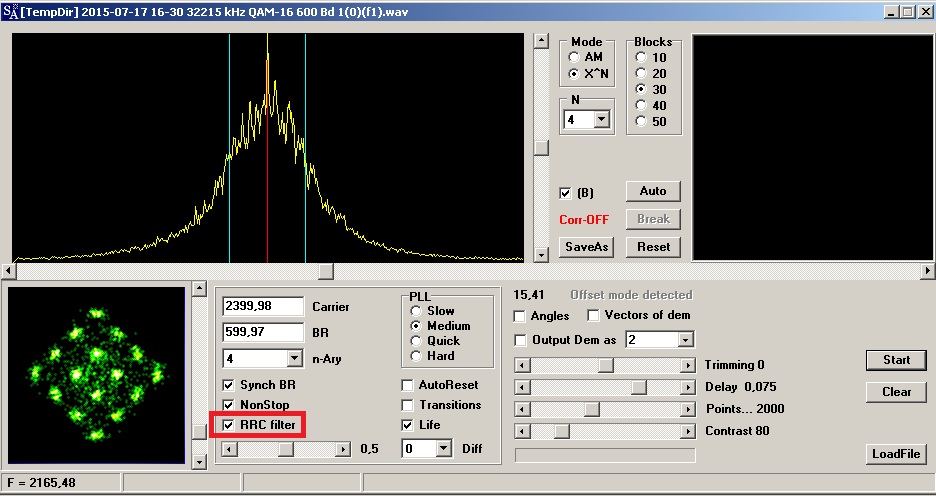936x496 pixels.
Task: Choose the Hard PLL option
Action: click(416, 356)
